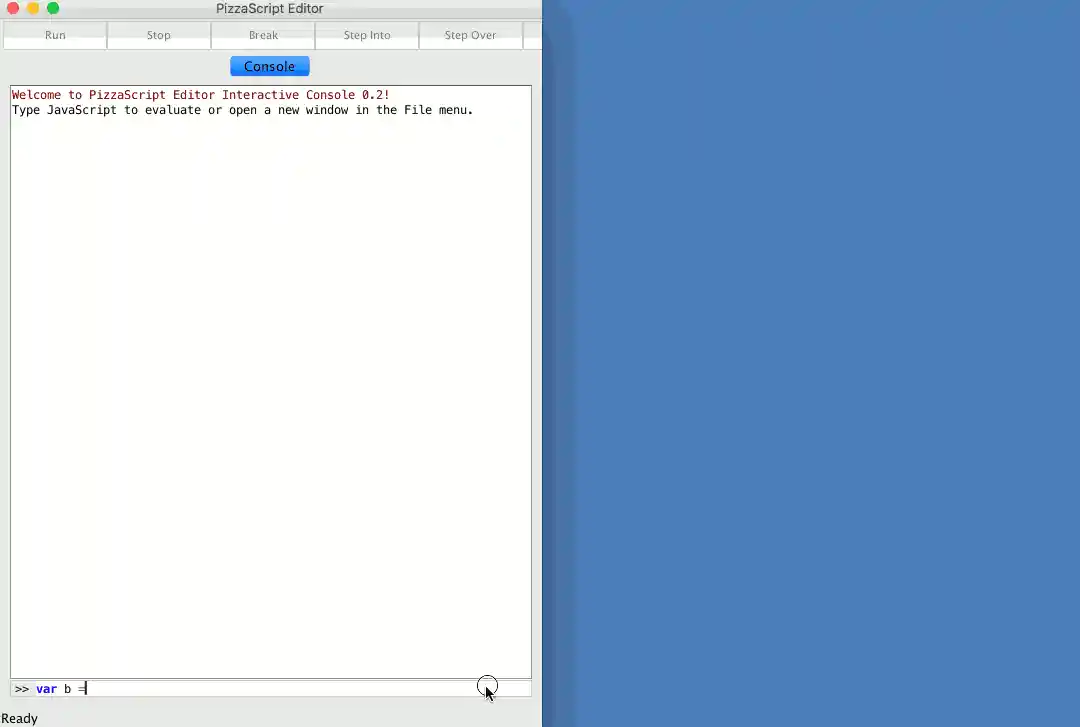The width and height of the screenshot is (1080, 727).
Task: Click the Type JavaScript instruction line
Action: click(242, 110)
